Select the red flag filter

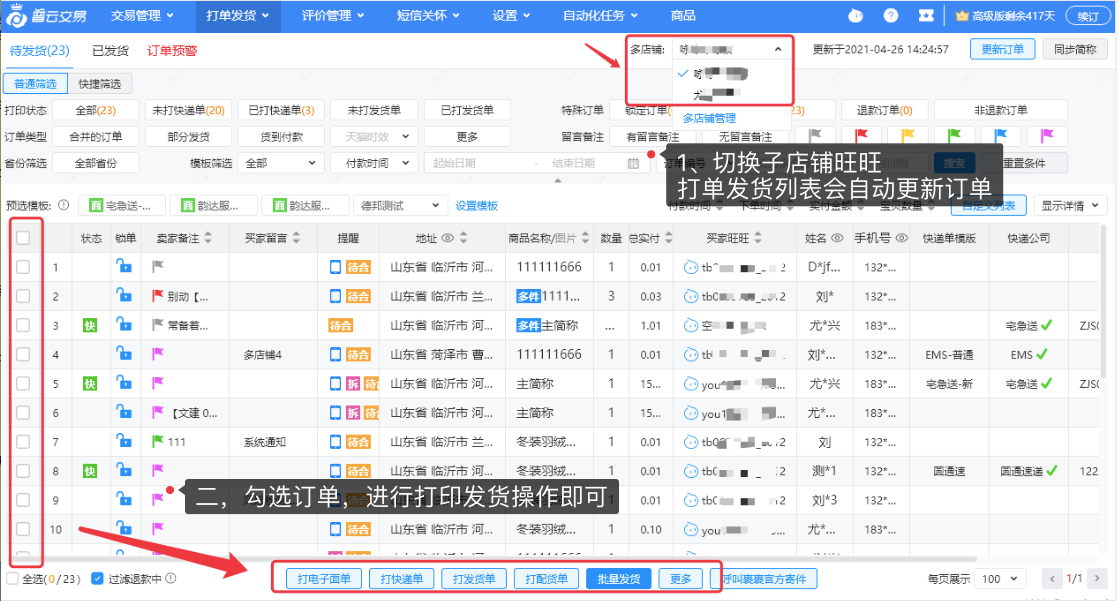pyautogui.click(x=861, y=136)
